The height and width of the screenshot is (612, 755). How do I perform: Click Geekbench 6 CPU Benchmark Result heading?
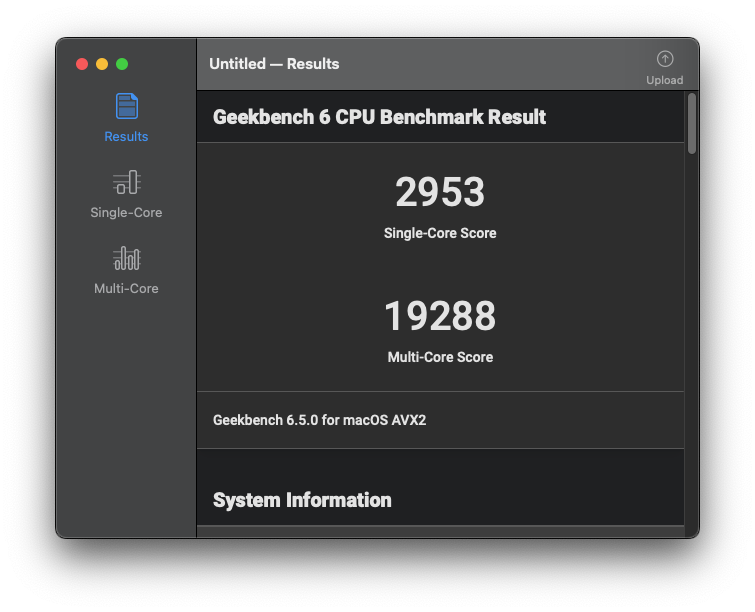pyautogui.click(x=379, y=117)
